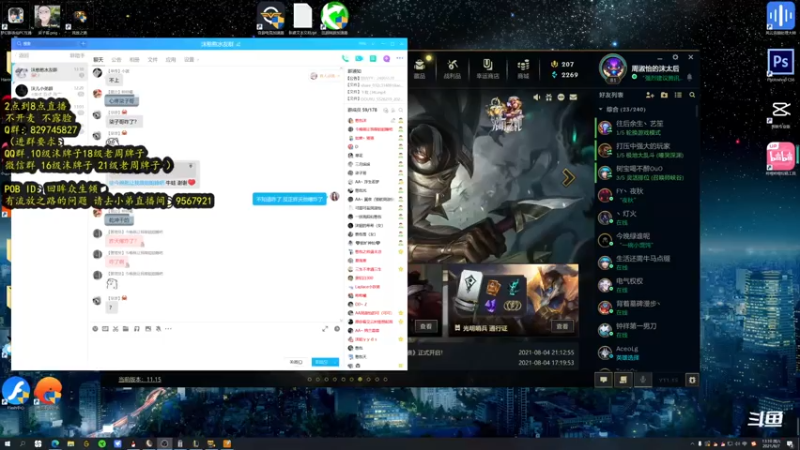The image size is (800, 450).
Task: Switch to the 相册 tab in QQ group
Action: tap(134, 60)
